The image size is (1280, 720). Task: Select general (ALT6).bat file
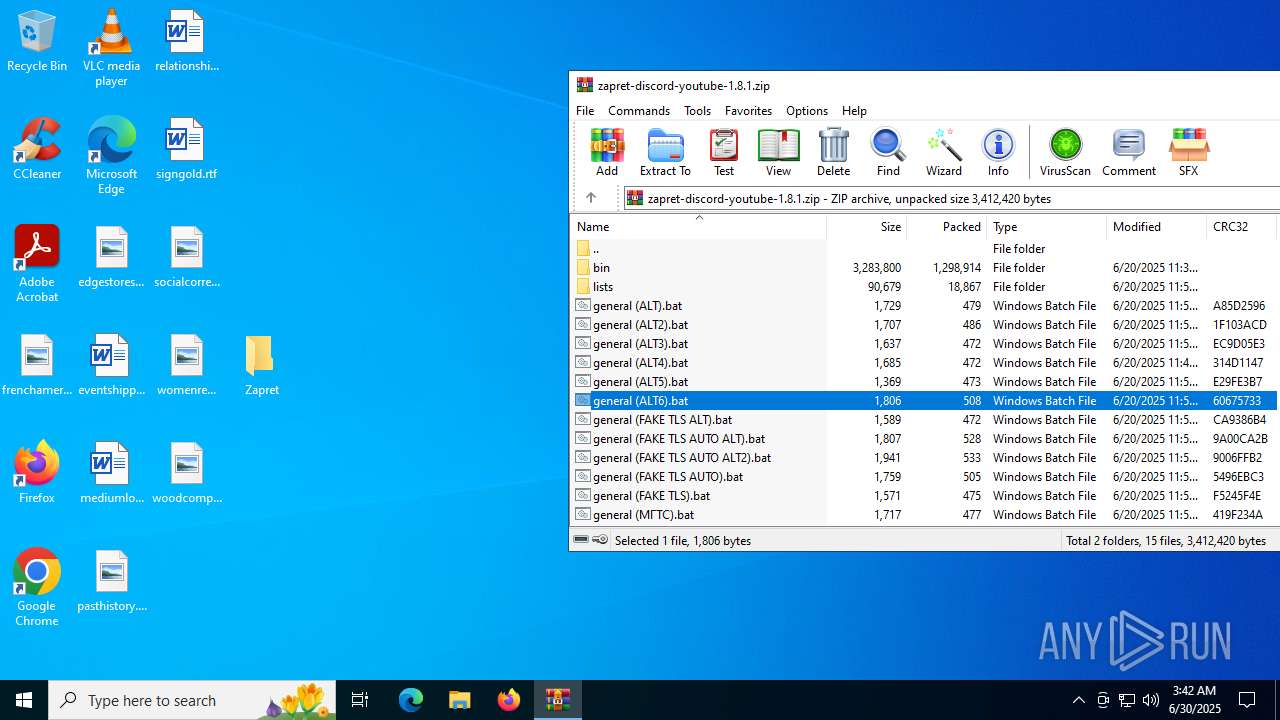tap(925, 400)
